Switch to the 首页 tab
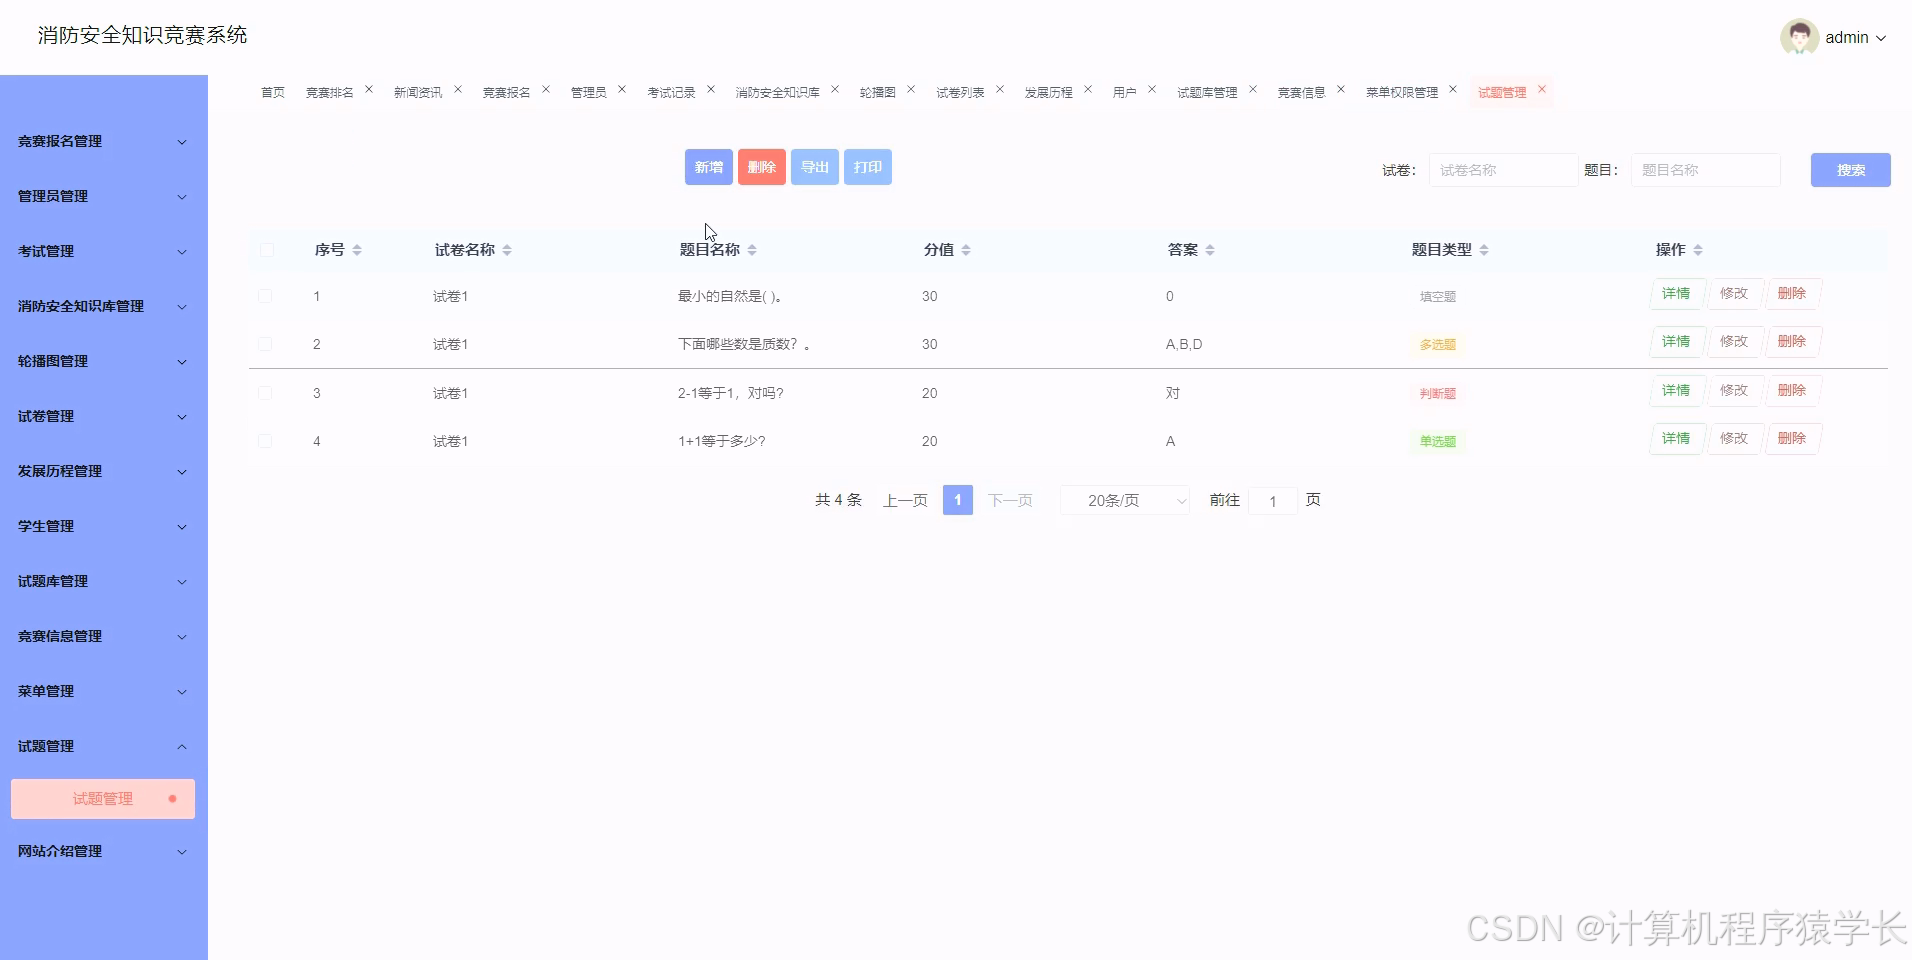Image resolution: width=1912 pixels, height=960 pixels. (273, 92)
